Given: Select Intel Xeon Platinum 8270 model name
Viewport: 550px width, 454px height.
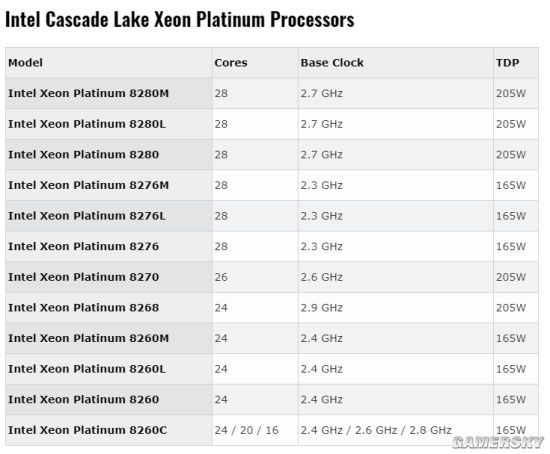Looking at the screenshot, I should tap(83, 277).
